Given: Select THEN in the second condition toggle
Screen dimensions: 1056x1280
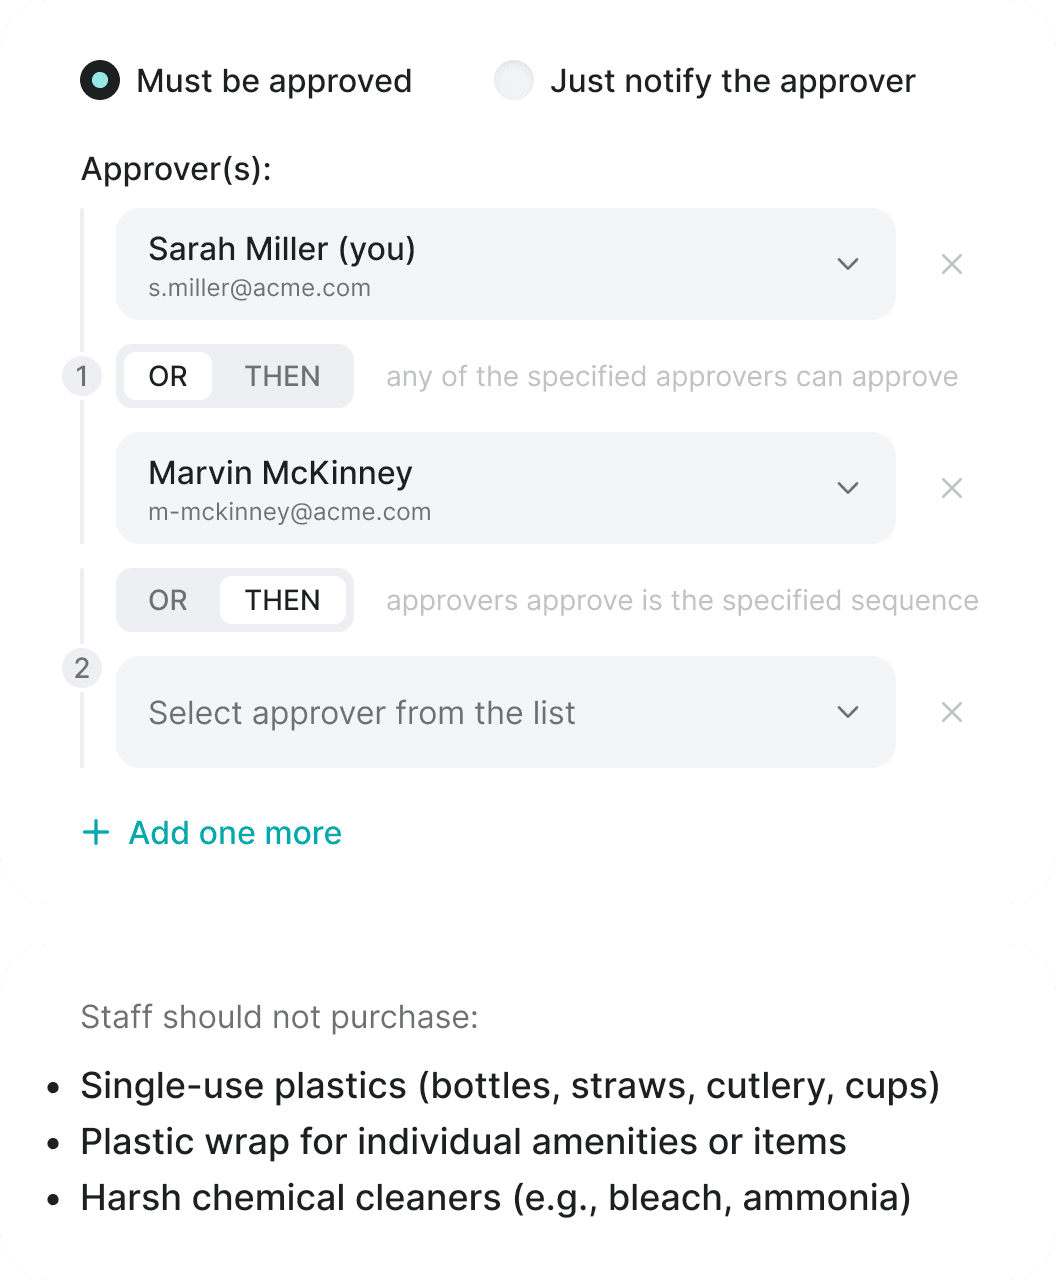Looking at the screenshot, I should (283, 601).
